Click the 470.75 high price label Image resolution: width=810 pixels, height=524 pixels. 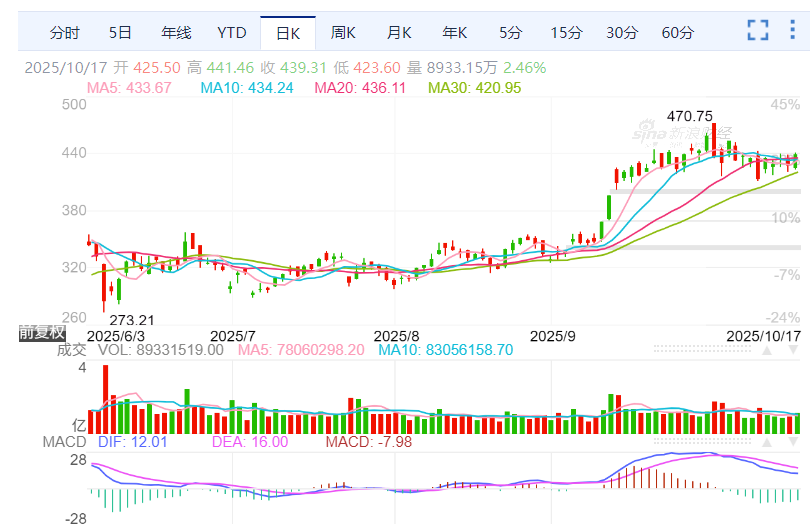coord(690,116)
